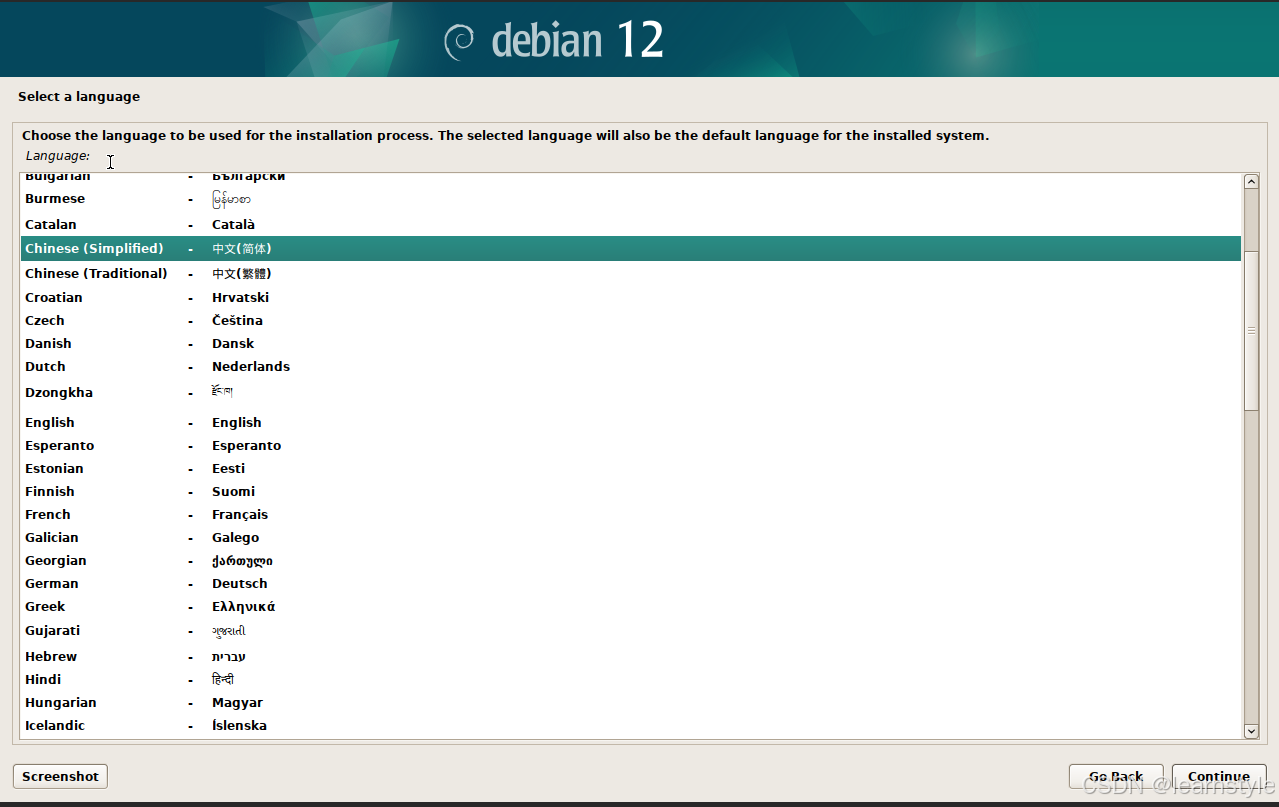Pick Dutch as the language
The height and width of the screenshot is (807, 1279).
tap(631, 366)
